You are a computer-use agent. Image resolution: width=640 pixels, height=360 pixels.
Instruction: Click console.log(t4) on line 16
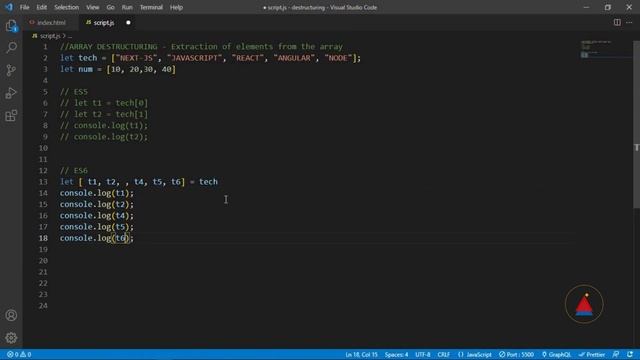[97, 216]
